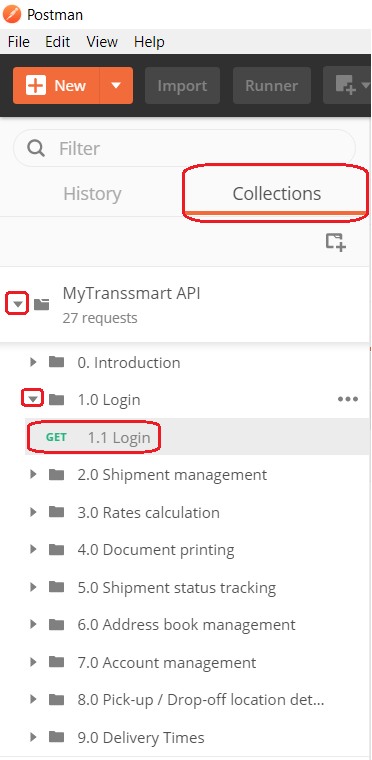Image resolution: width=372 pixels, height=760 pixels.
Task: Open the File menu
Action: (x=18, y=42)
